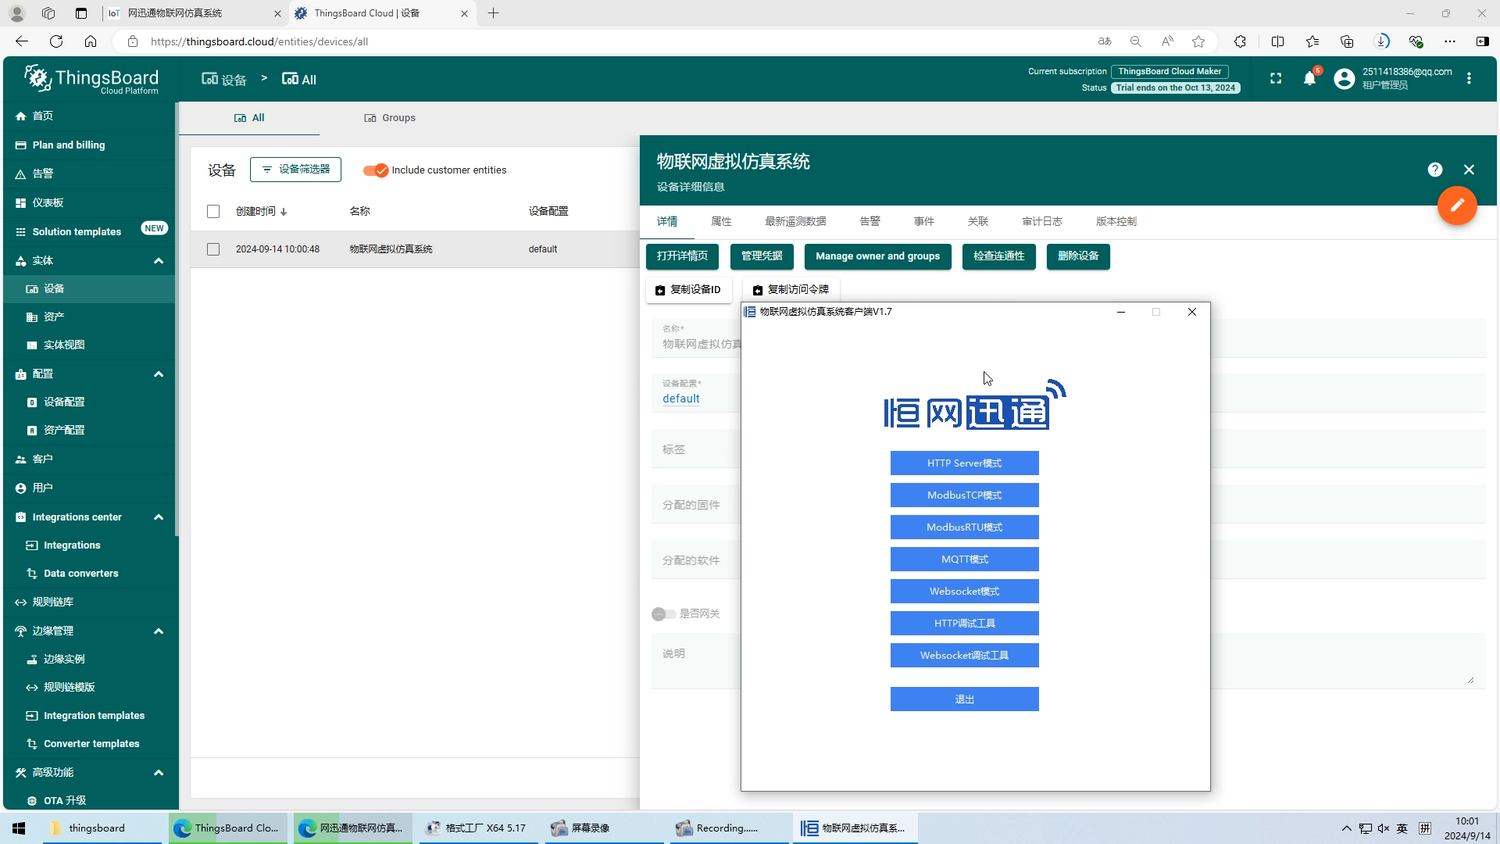Click the ThingsBoard logo
Viewport: 1500px width, 844px height.
[92, 79]
